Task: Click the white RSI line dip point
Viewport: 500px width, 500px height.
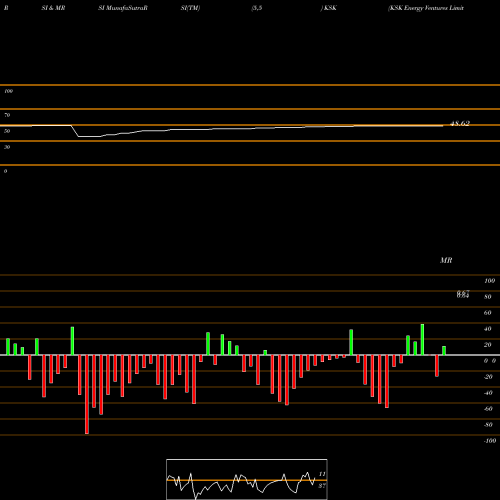Action: tap(79, 136)
